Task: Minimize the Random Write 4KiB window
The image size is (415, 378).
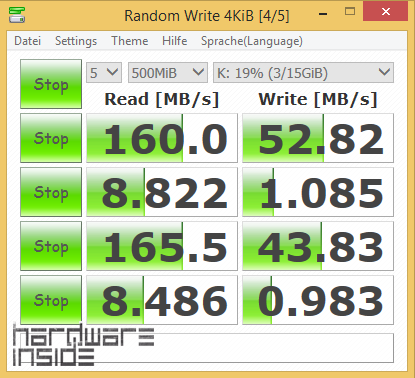Action: pyautogui.click(x=323, y=13)
